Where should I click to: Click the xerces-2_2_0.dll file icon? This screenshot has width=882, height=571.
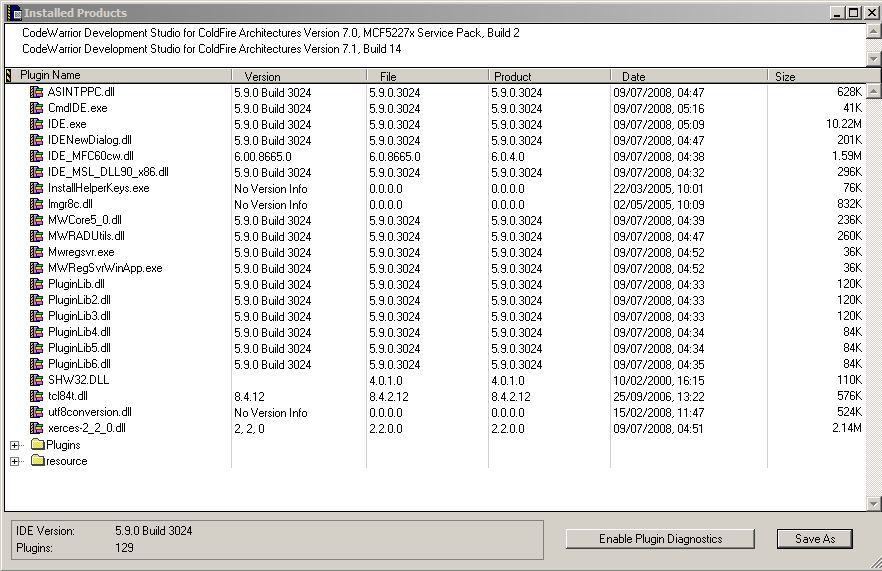pos(37,429)
